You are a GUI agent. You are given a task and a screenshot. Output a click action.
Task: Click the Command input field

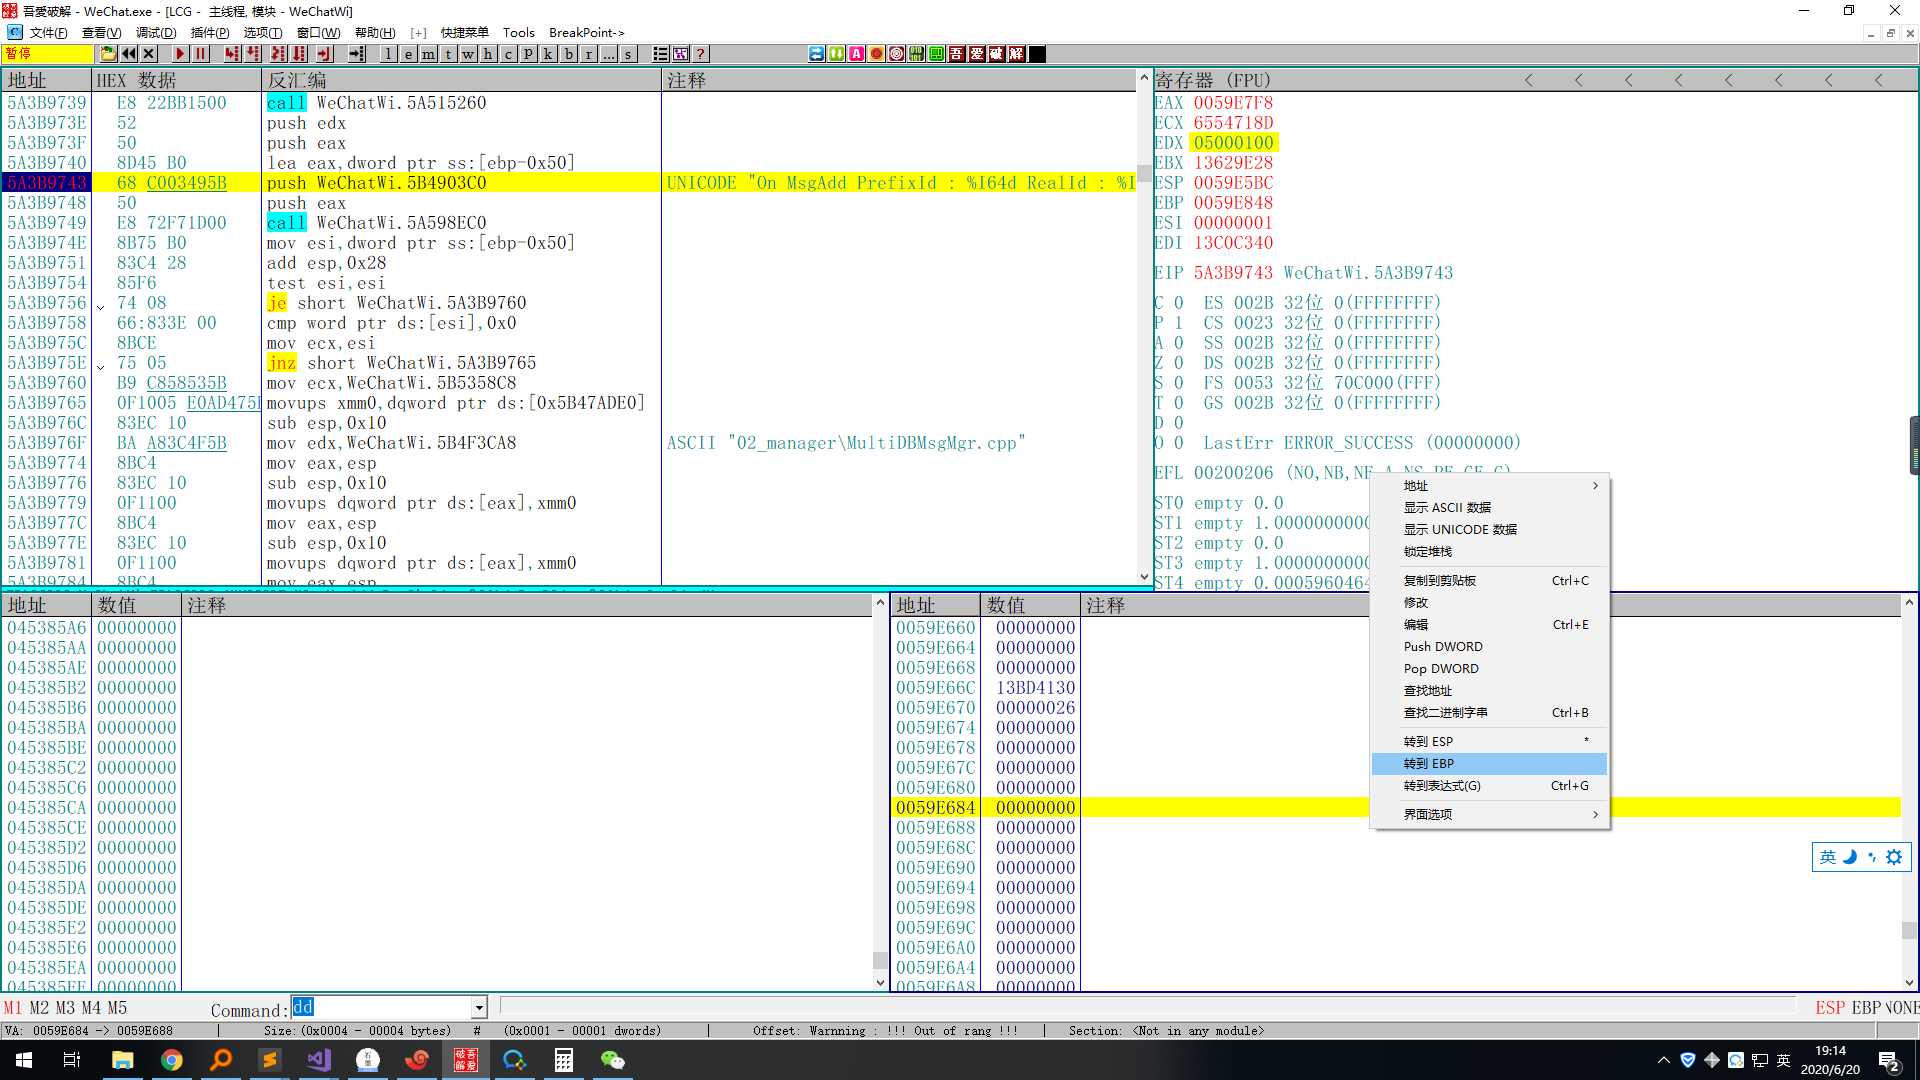point(381,1008)
